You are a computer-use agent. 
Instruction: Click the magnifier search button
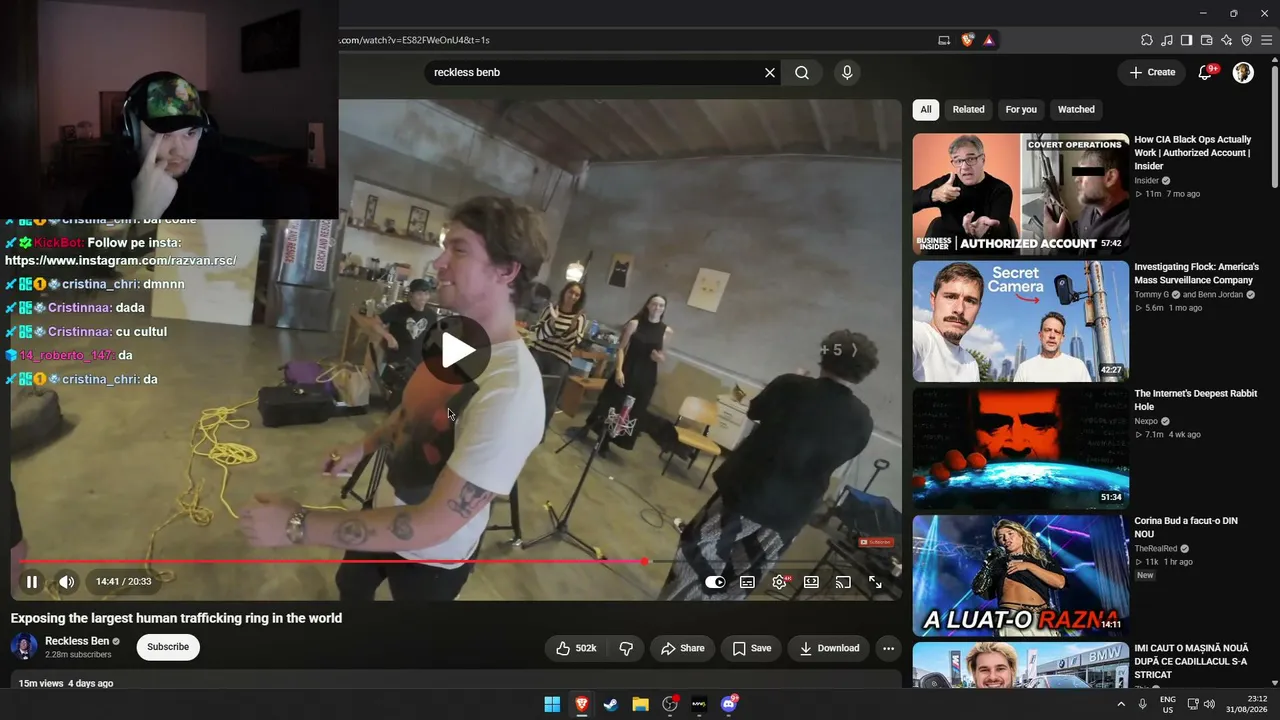coord(802,72)
